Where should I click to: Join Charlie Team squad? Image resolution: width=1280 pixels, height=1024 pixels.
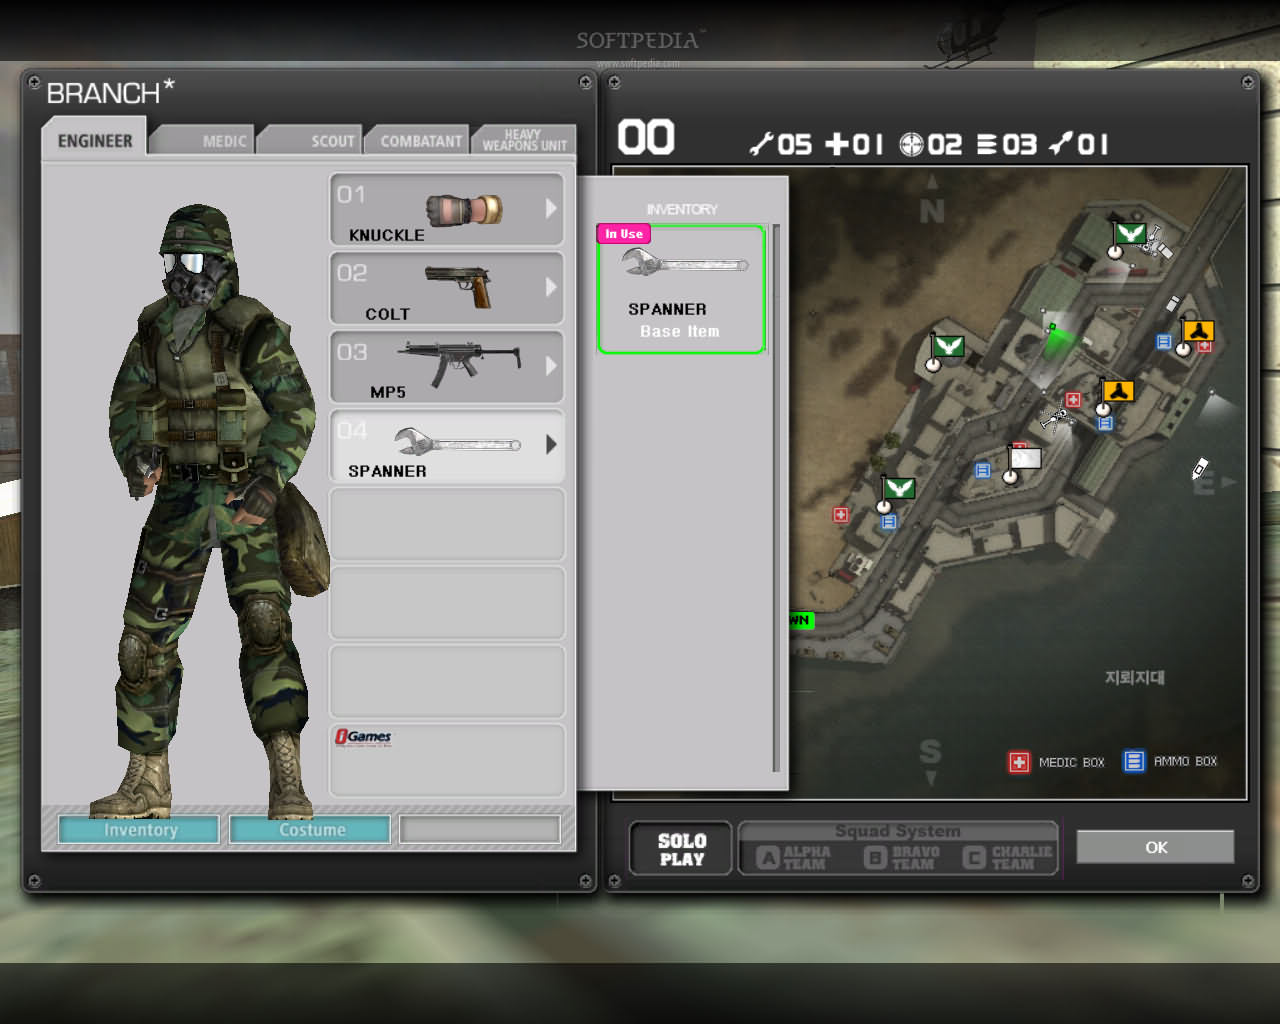click(1007, 857)
